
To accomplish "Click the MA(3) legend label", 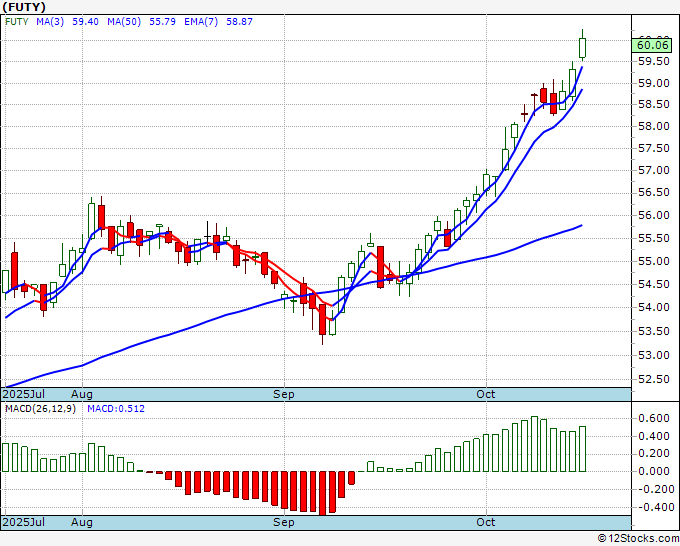I will point(50,22).
